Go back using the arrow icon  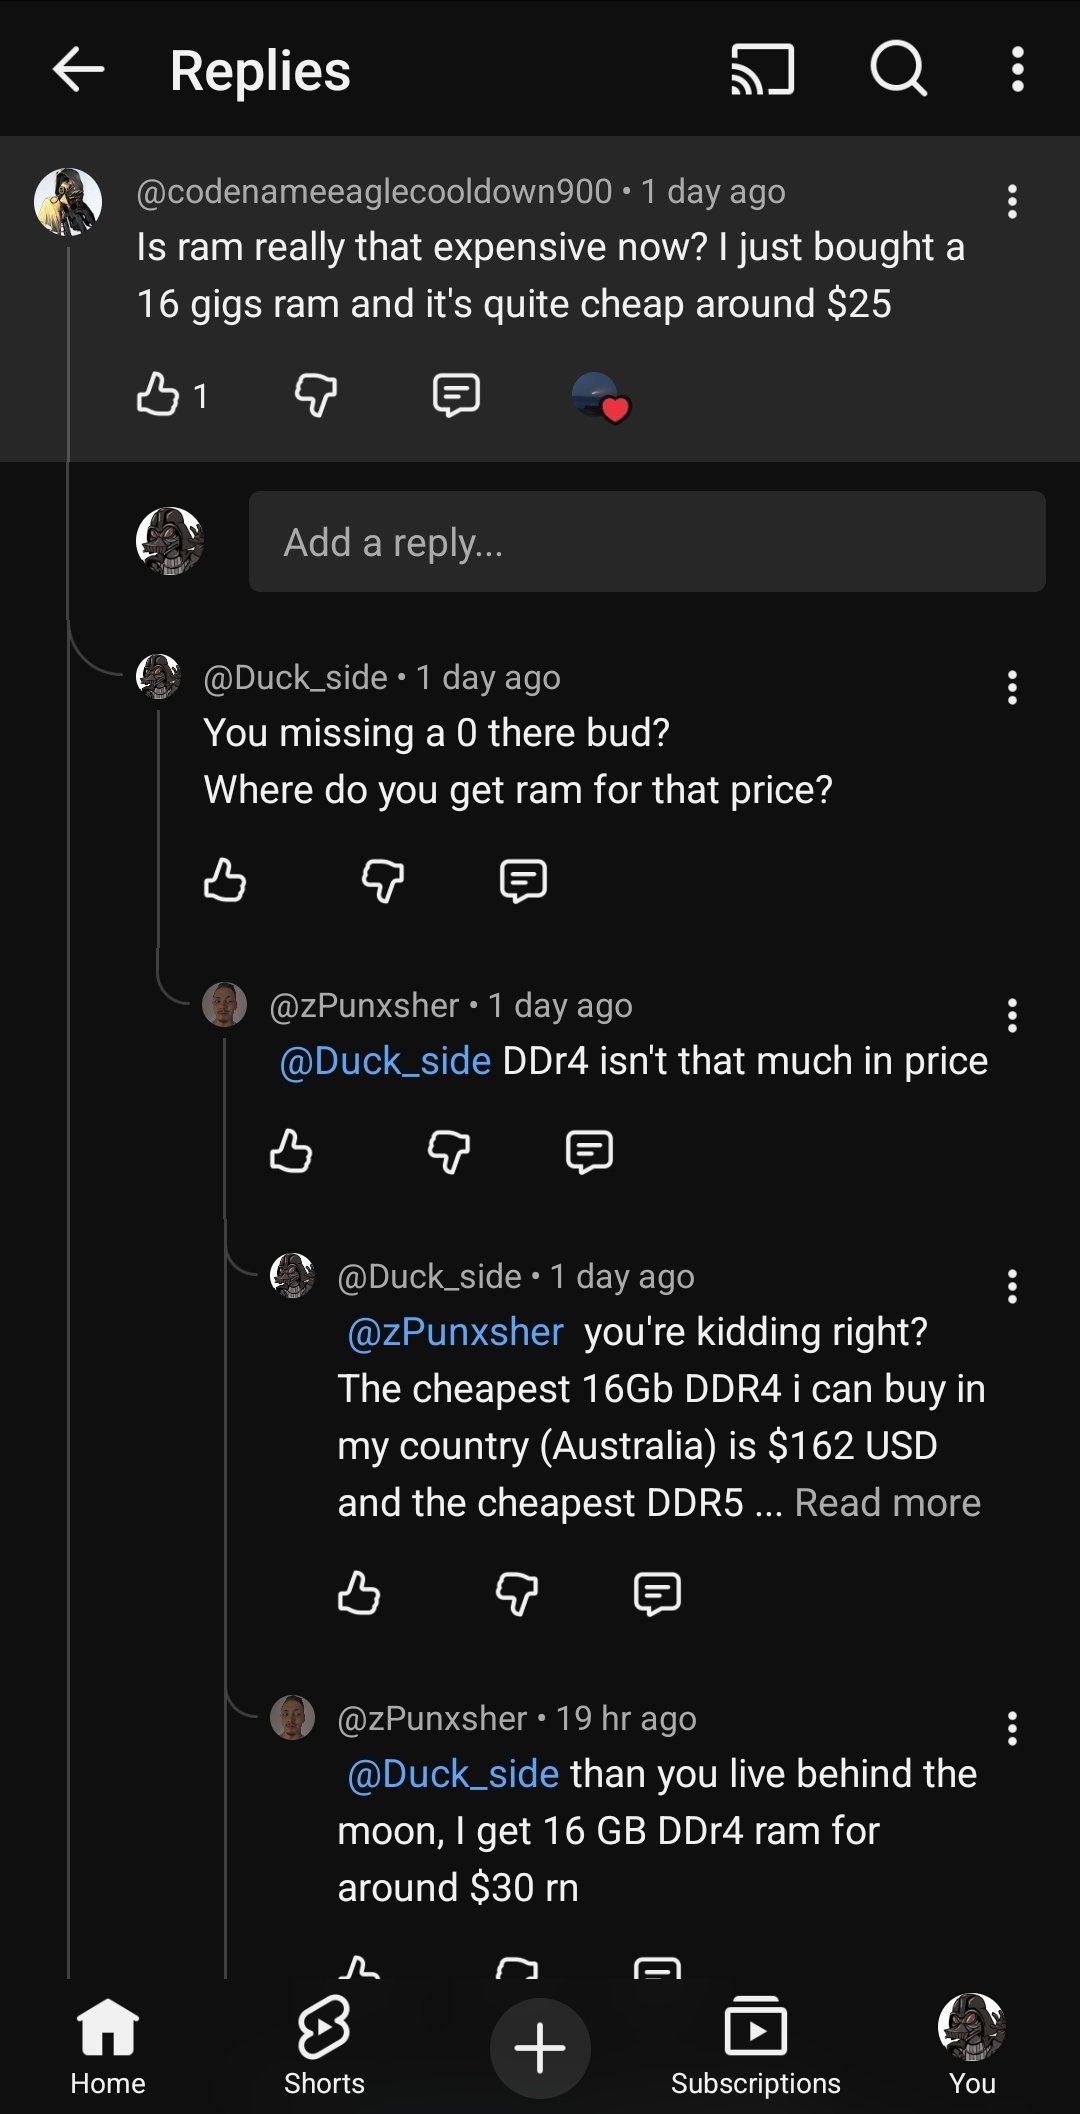pos(78,70)
